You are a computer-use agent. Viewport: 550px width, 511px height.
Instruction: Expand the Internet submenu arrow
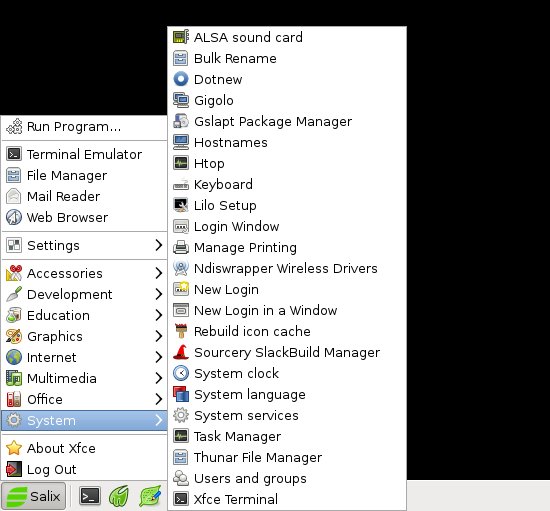(159, 357)
